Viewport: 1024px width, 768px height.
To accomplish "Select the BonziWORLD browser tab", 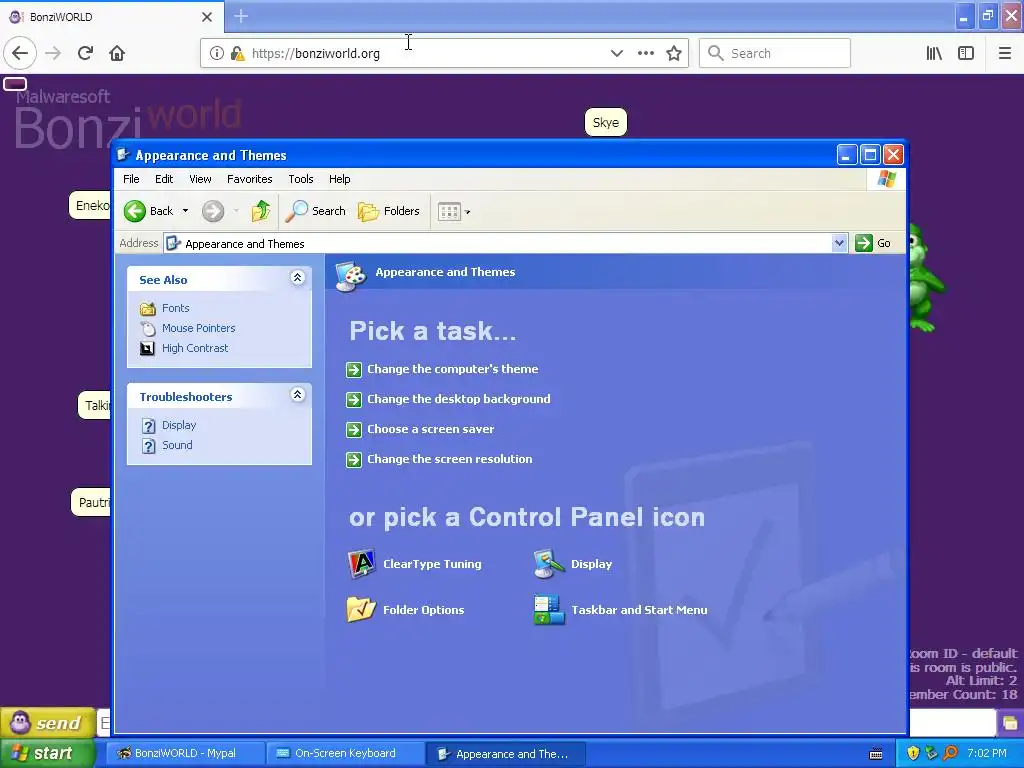I will point(112,17).
